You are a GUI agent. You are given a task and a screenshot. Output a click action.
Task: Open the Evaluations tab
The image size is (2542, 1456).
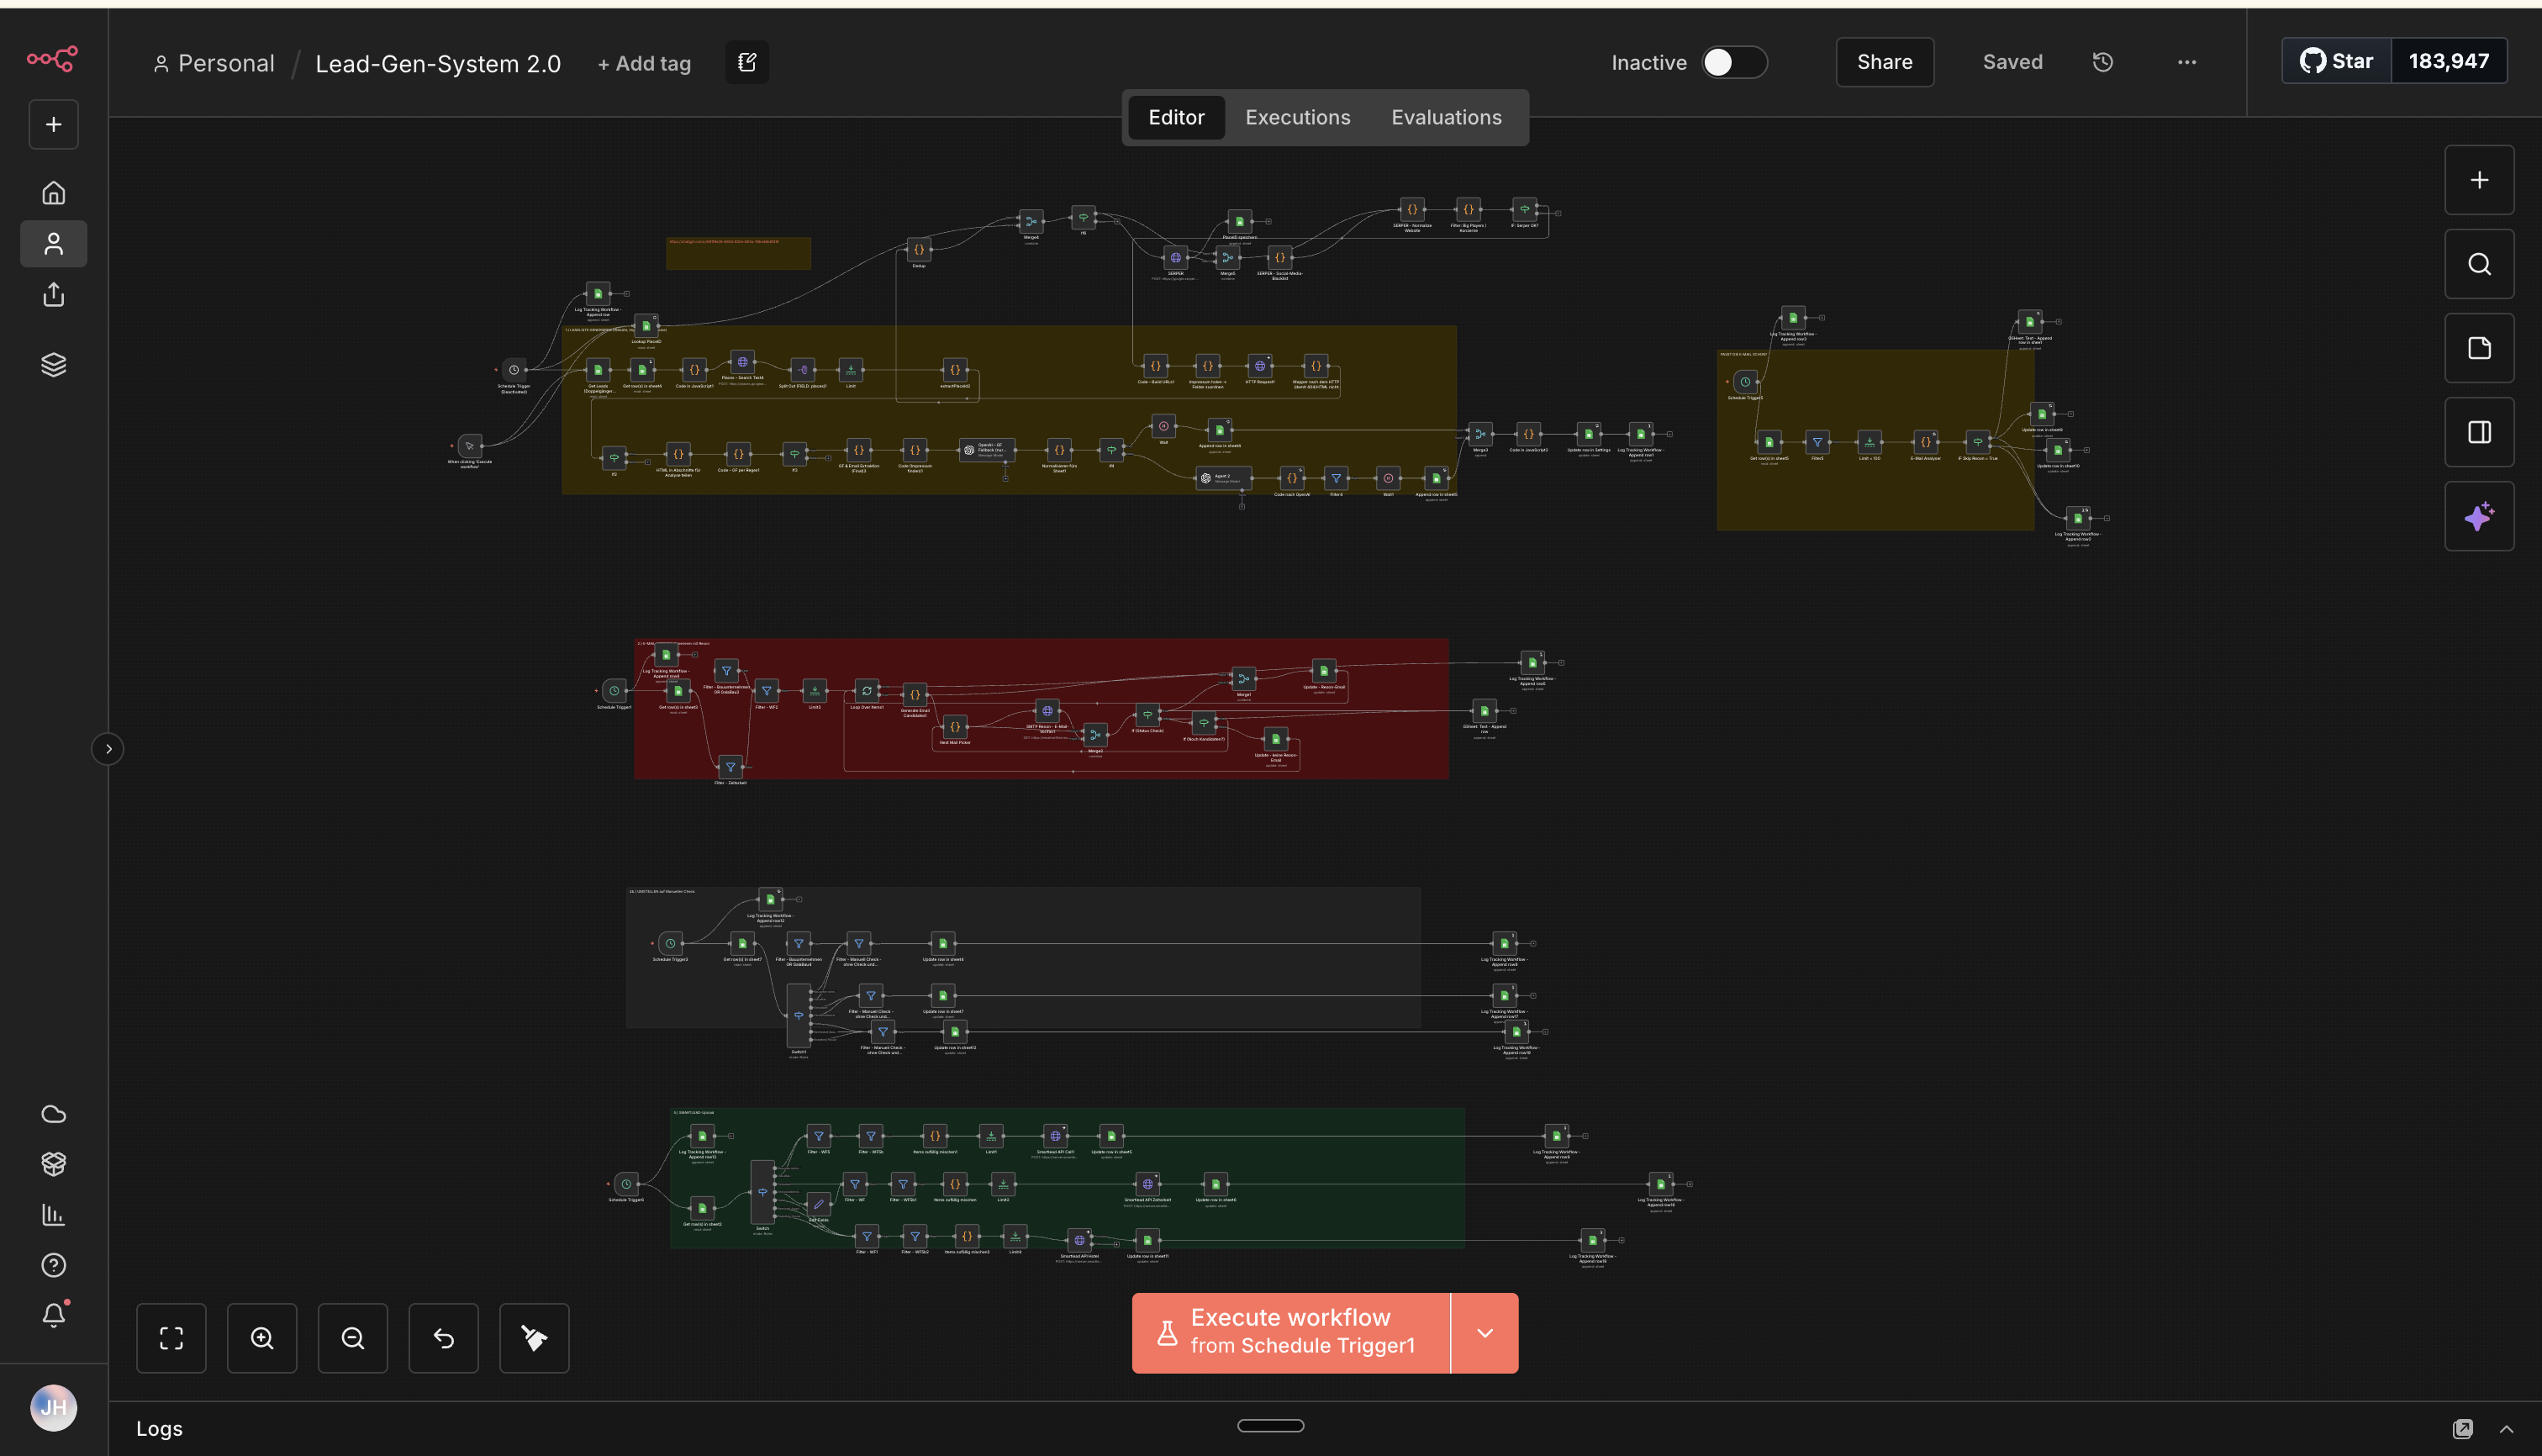point(1446,117)
